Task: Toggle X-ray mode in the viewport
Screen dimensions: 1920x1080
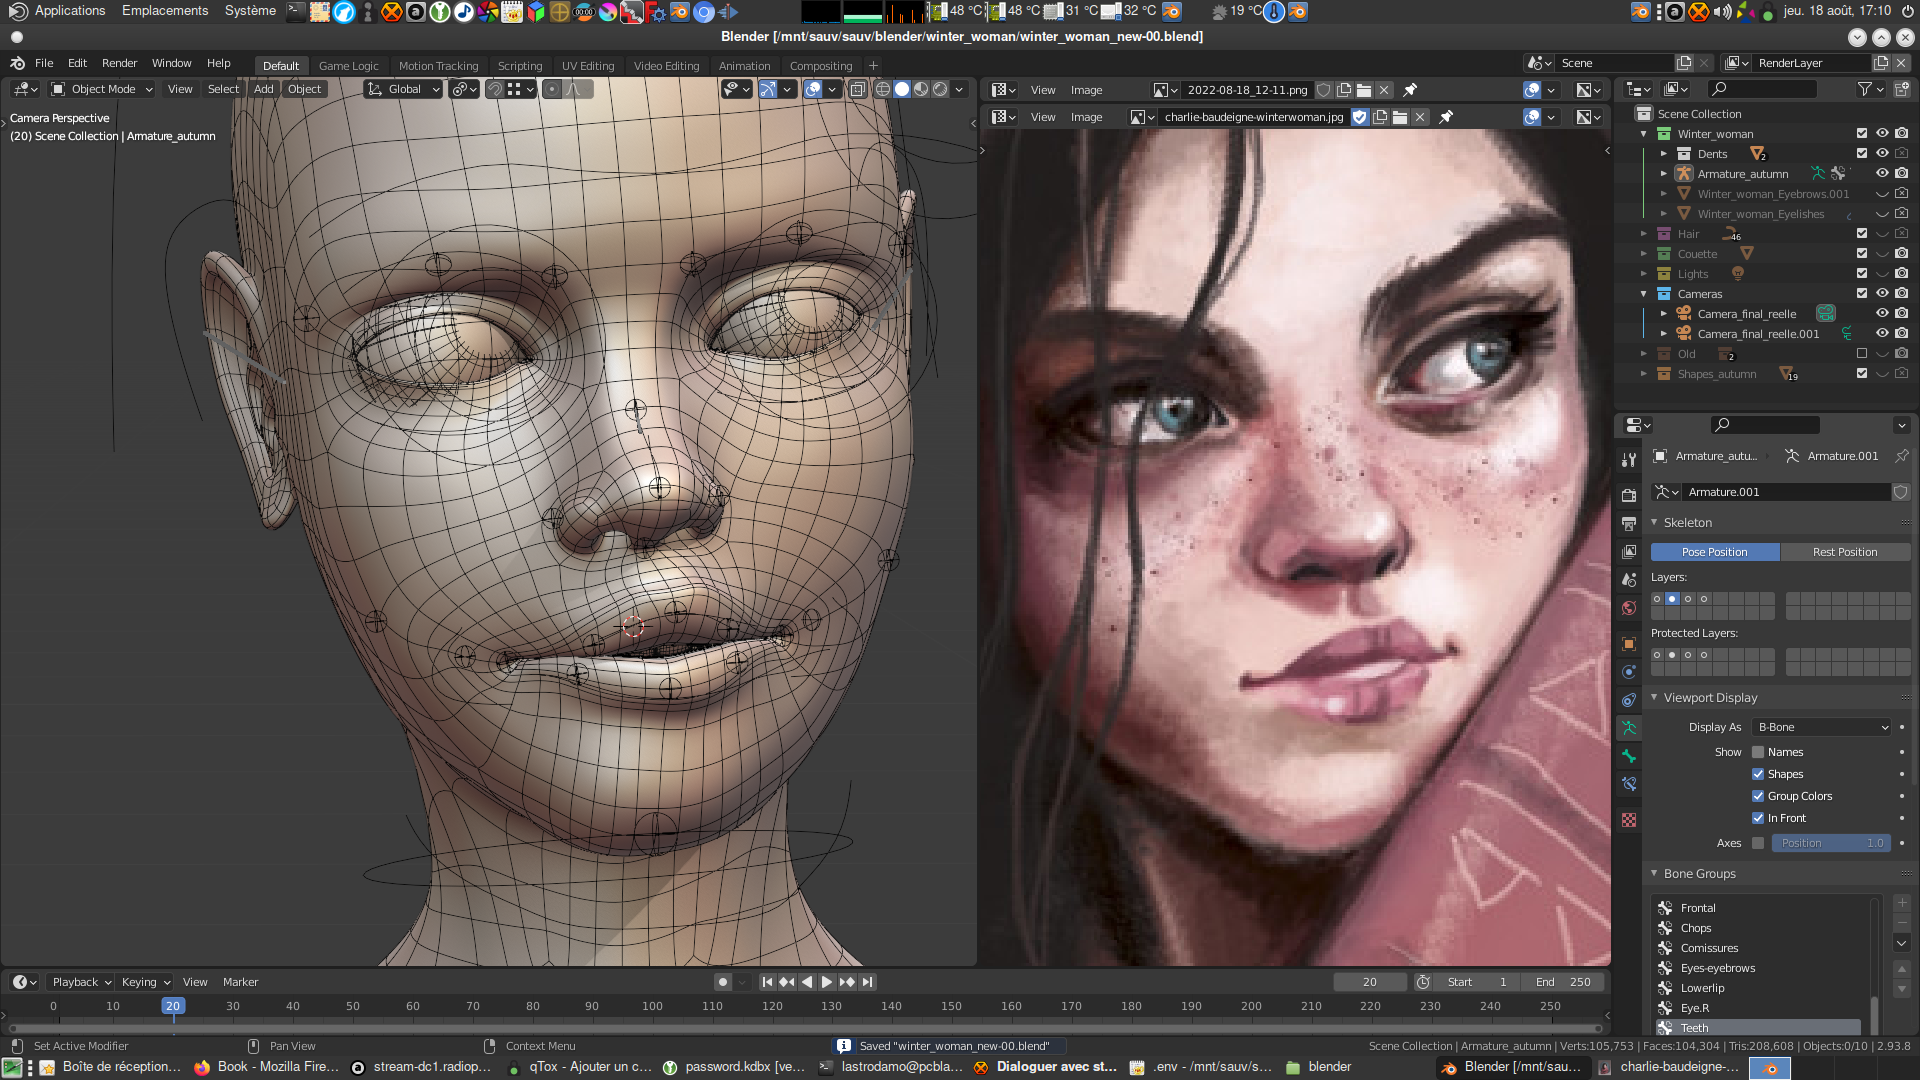Action: pyautogui.click(x=857, y=89)
